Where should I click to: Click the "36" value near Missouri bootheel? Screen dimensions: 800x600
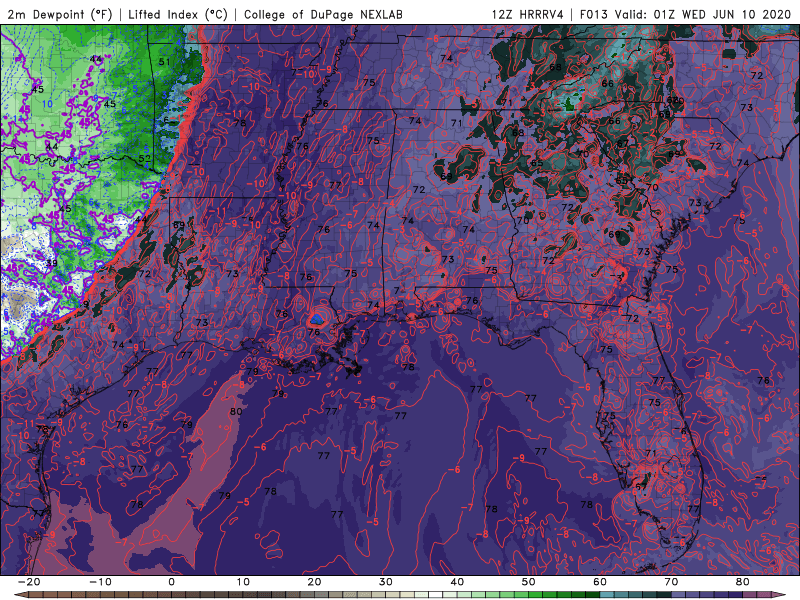point(322,104)
